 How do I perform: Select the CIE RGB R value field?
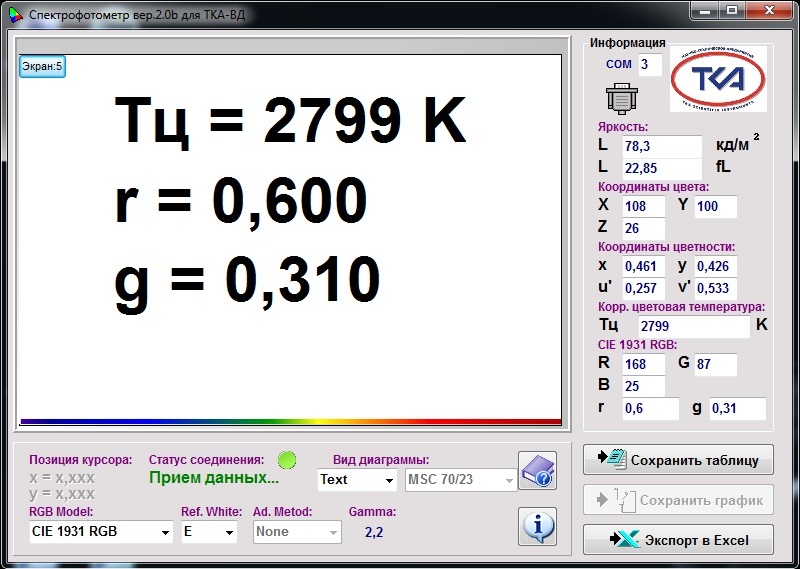642,365
